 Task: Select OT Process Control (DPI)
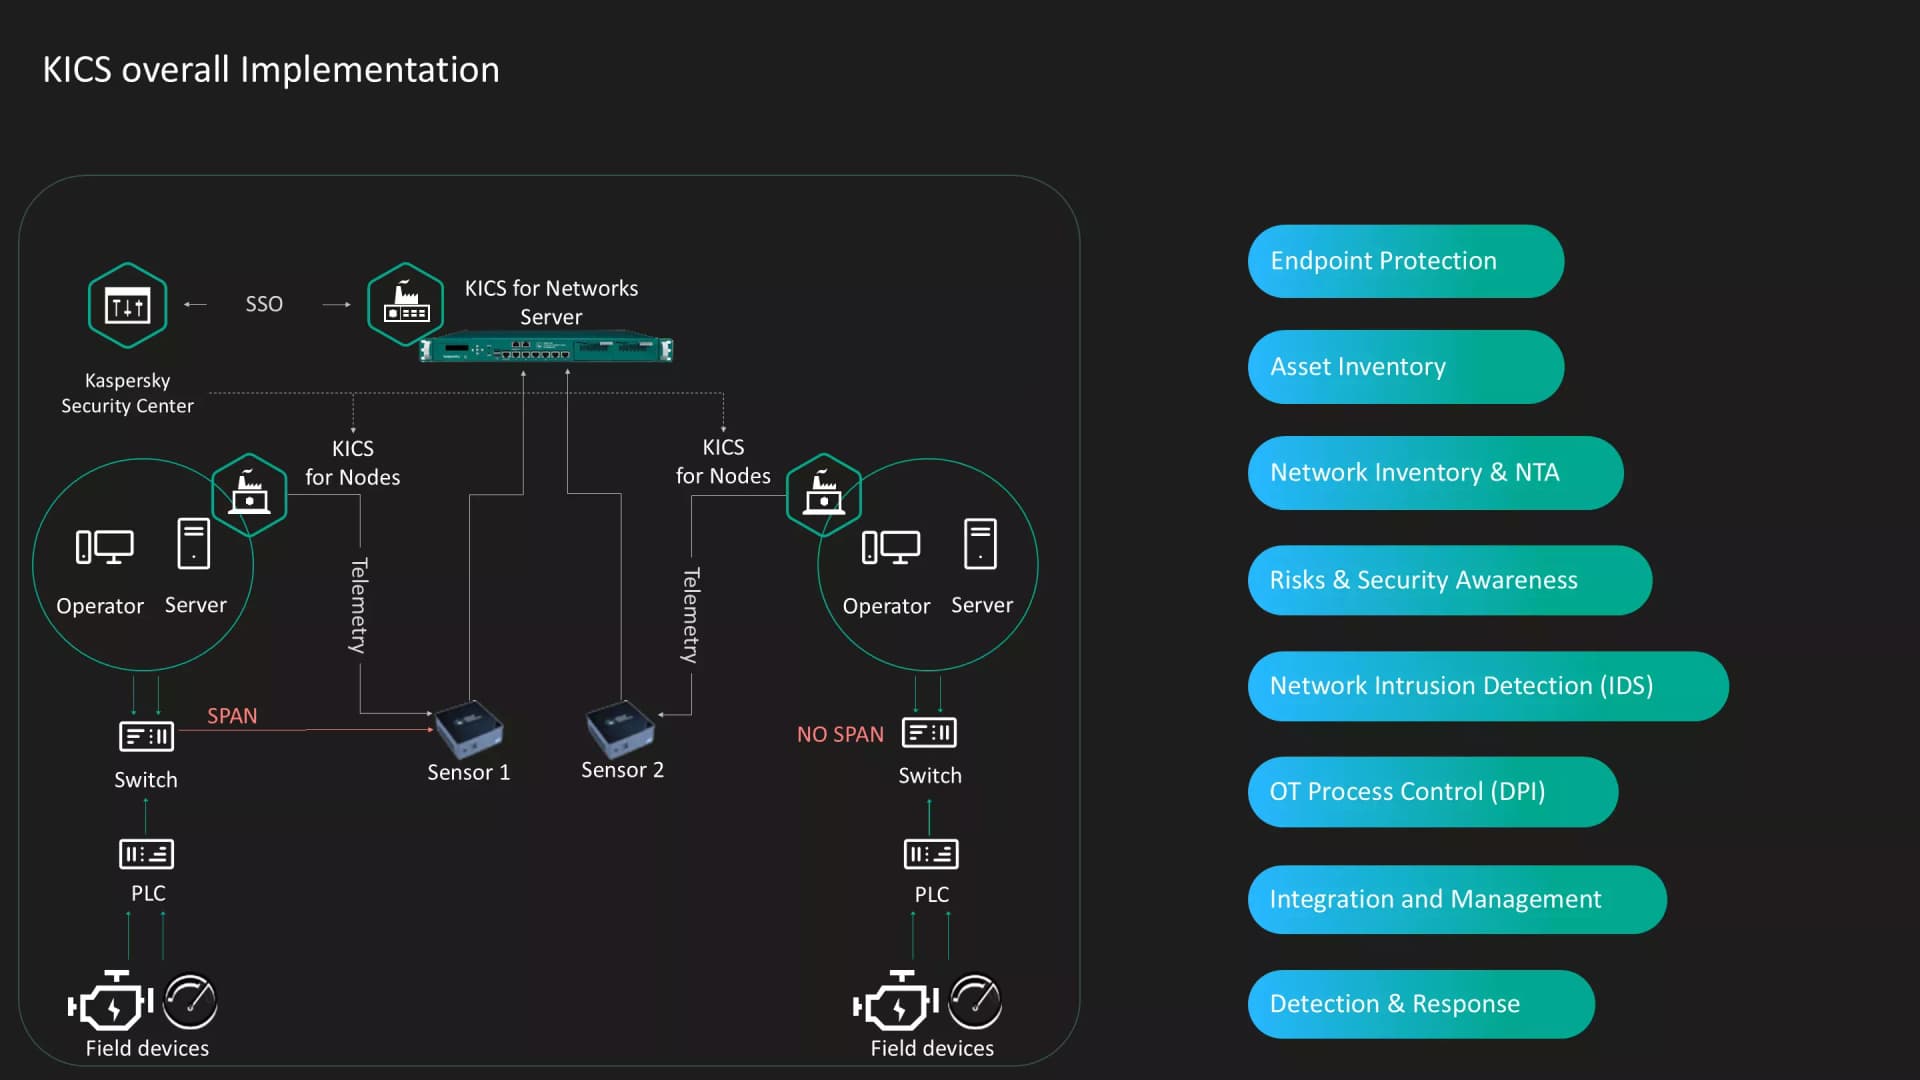click(1433, 792)
